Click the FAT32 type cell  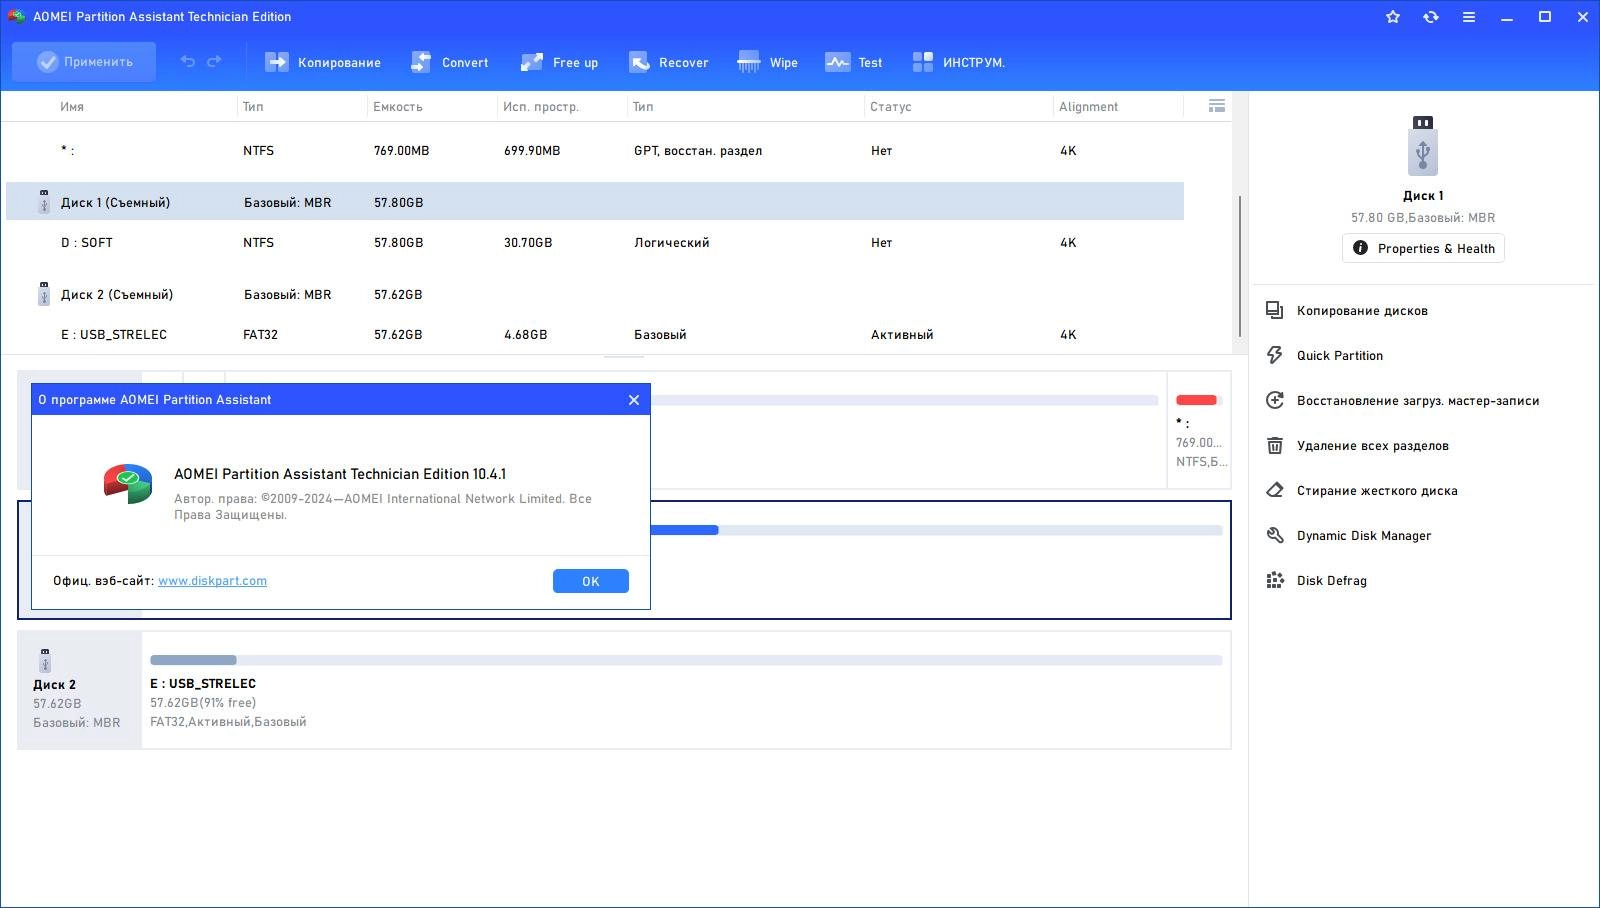pyautogui.click(x=260, y=335)
